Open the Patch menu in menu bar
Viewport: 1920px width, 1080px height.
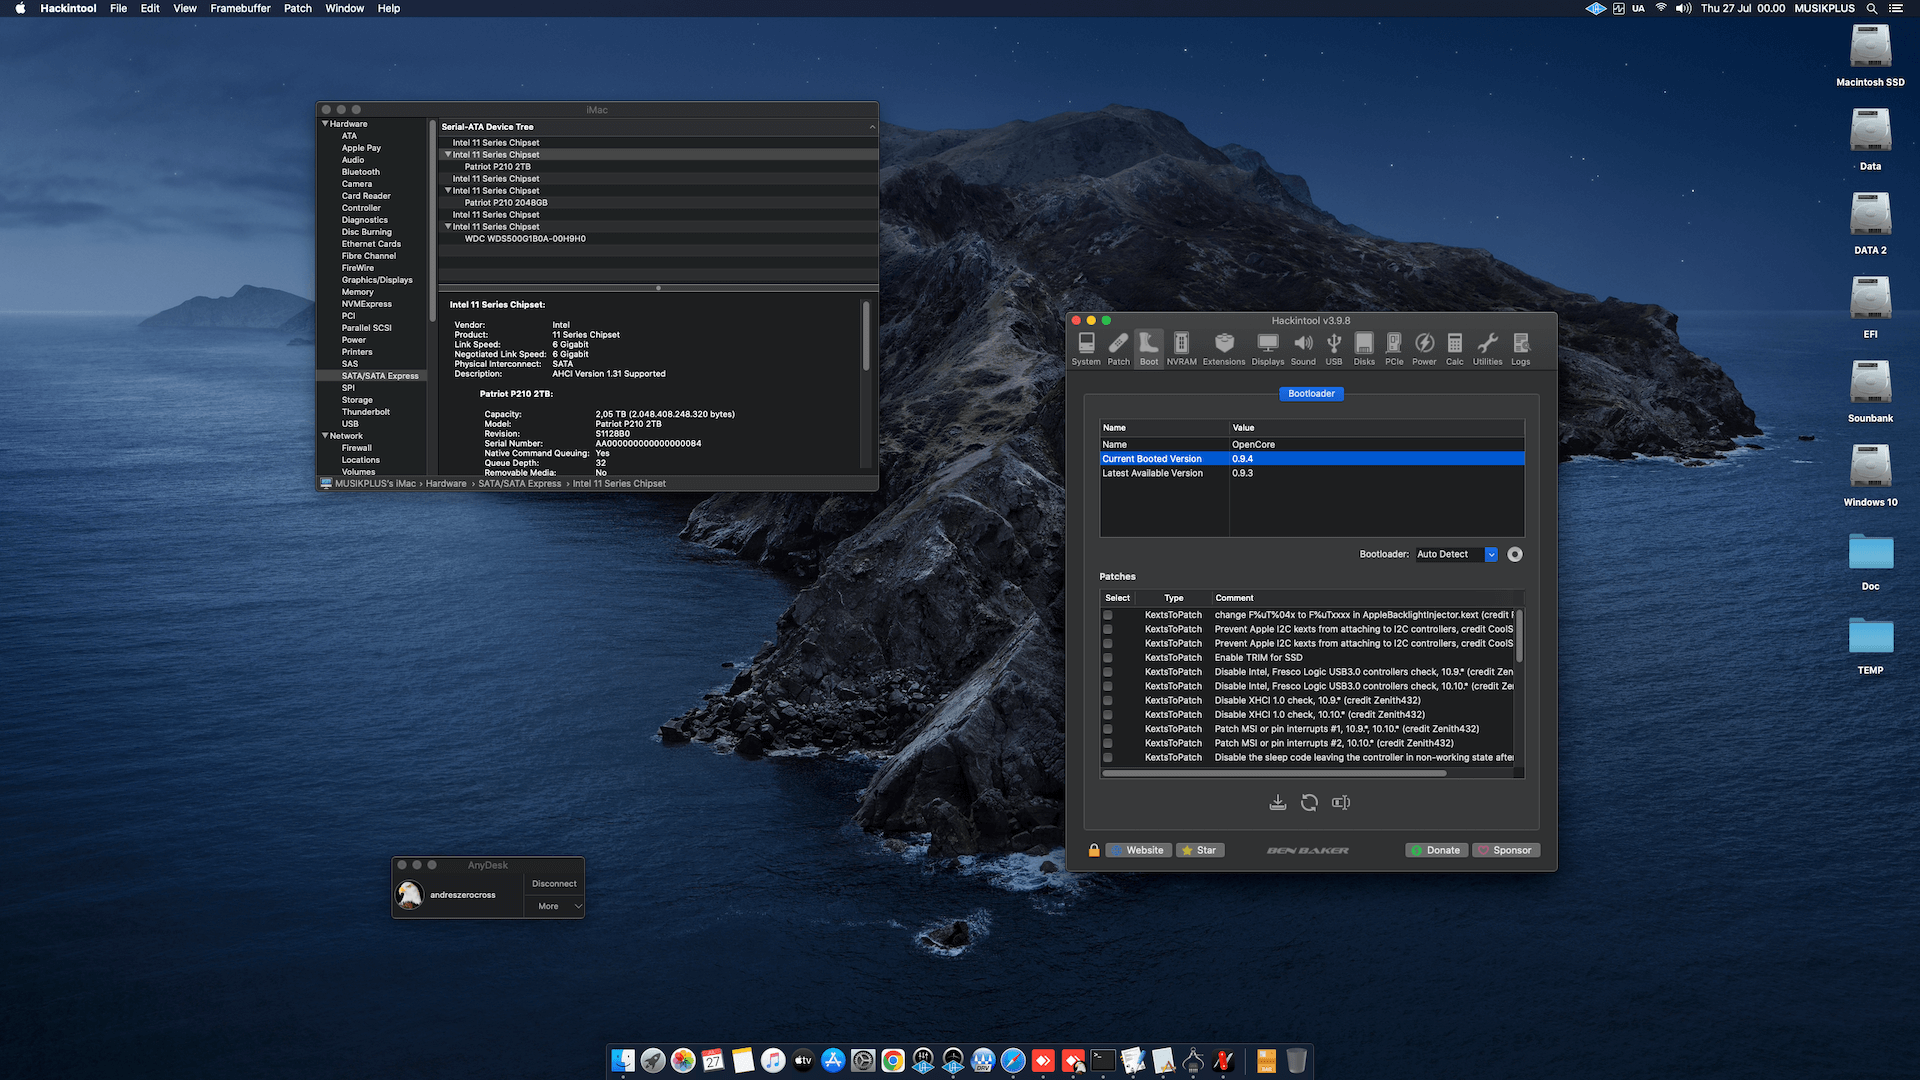(297, 8)
